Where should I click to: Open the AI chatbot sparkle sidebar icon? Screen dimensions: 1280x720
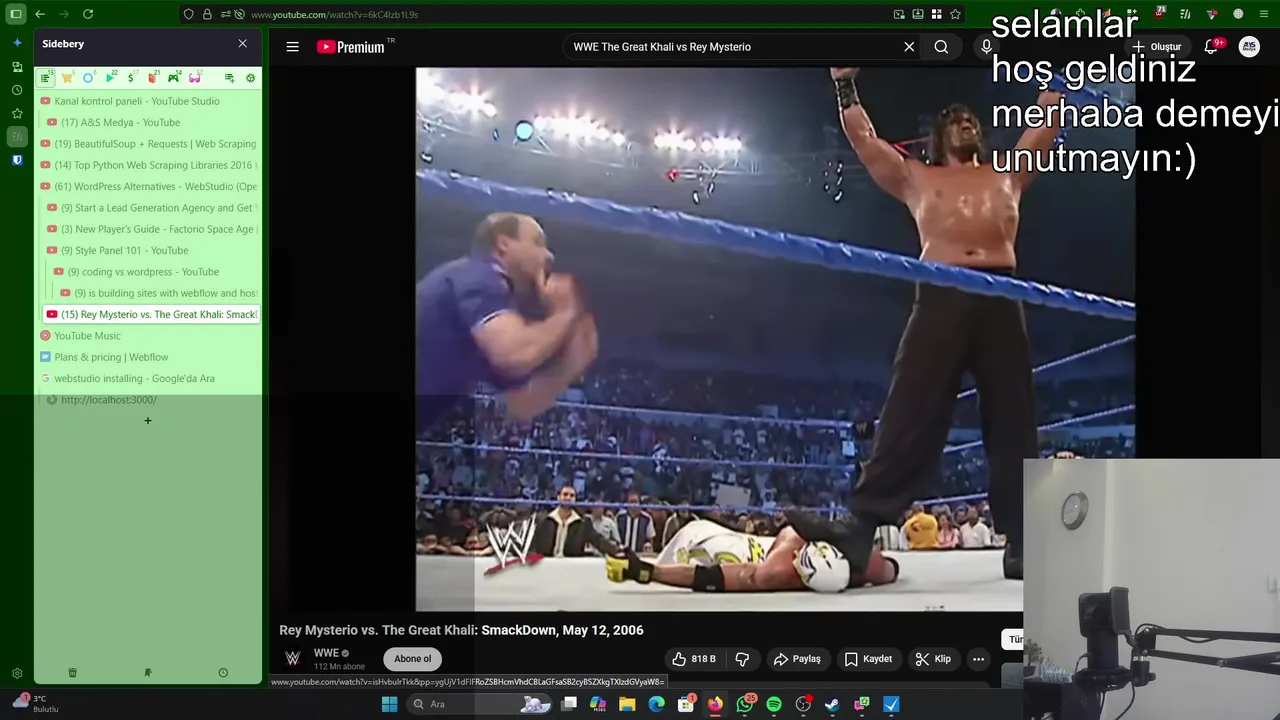coord(17,43)
